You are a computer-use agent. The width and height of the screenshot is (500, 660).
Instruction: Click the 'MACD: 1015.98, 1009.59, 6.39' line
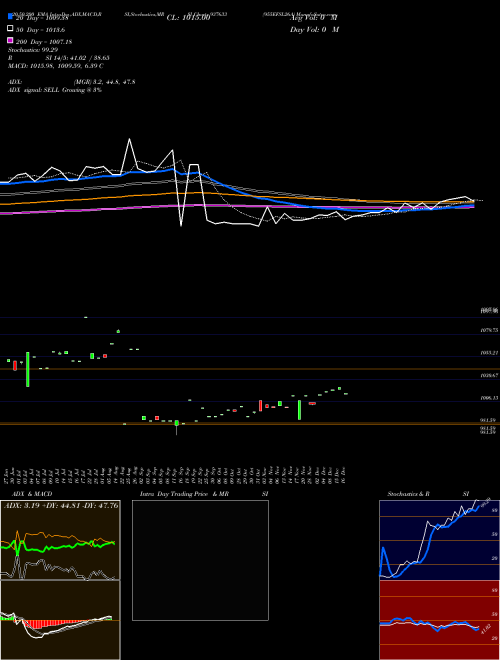(56, 66)
